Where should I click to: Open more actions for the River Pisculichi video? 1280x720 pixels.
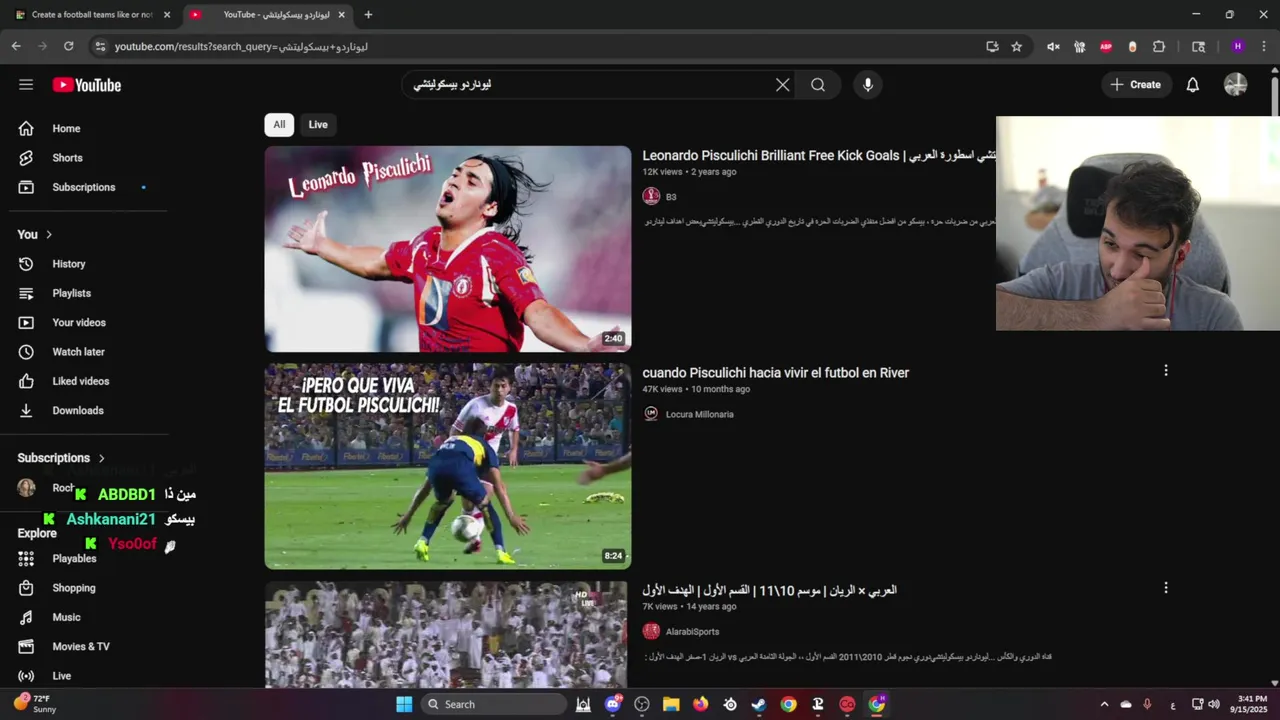click(1165, 371)
